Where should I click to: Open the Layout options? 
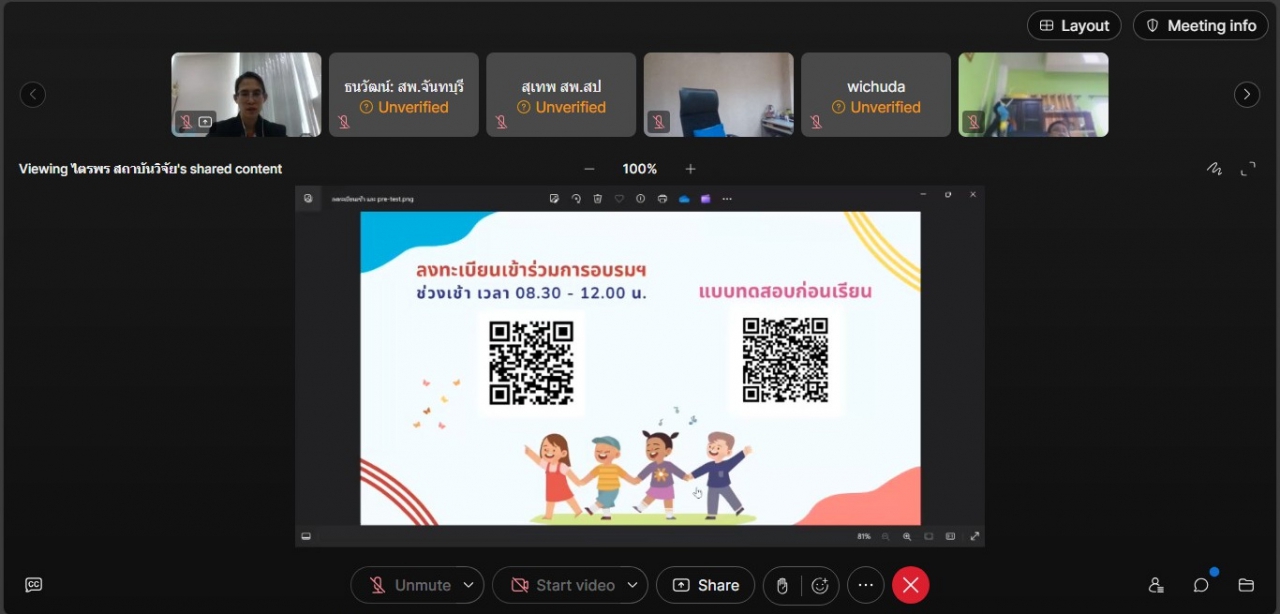1074,26
